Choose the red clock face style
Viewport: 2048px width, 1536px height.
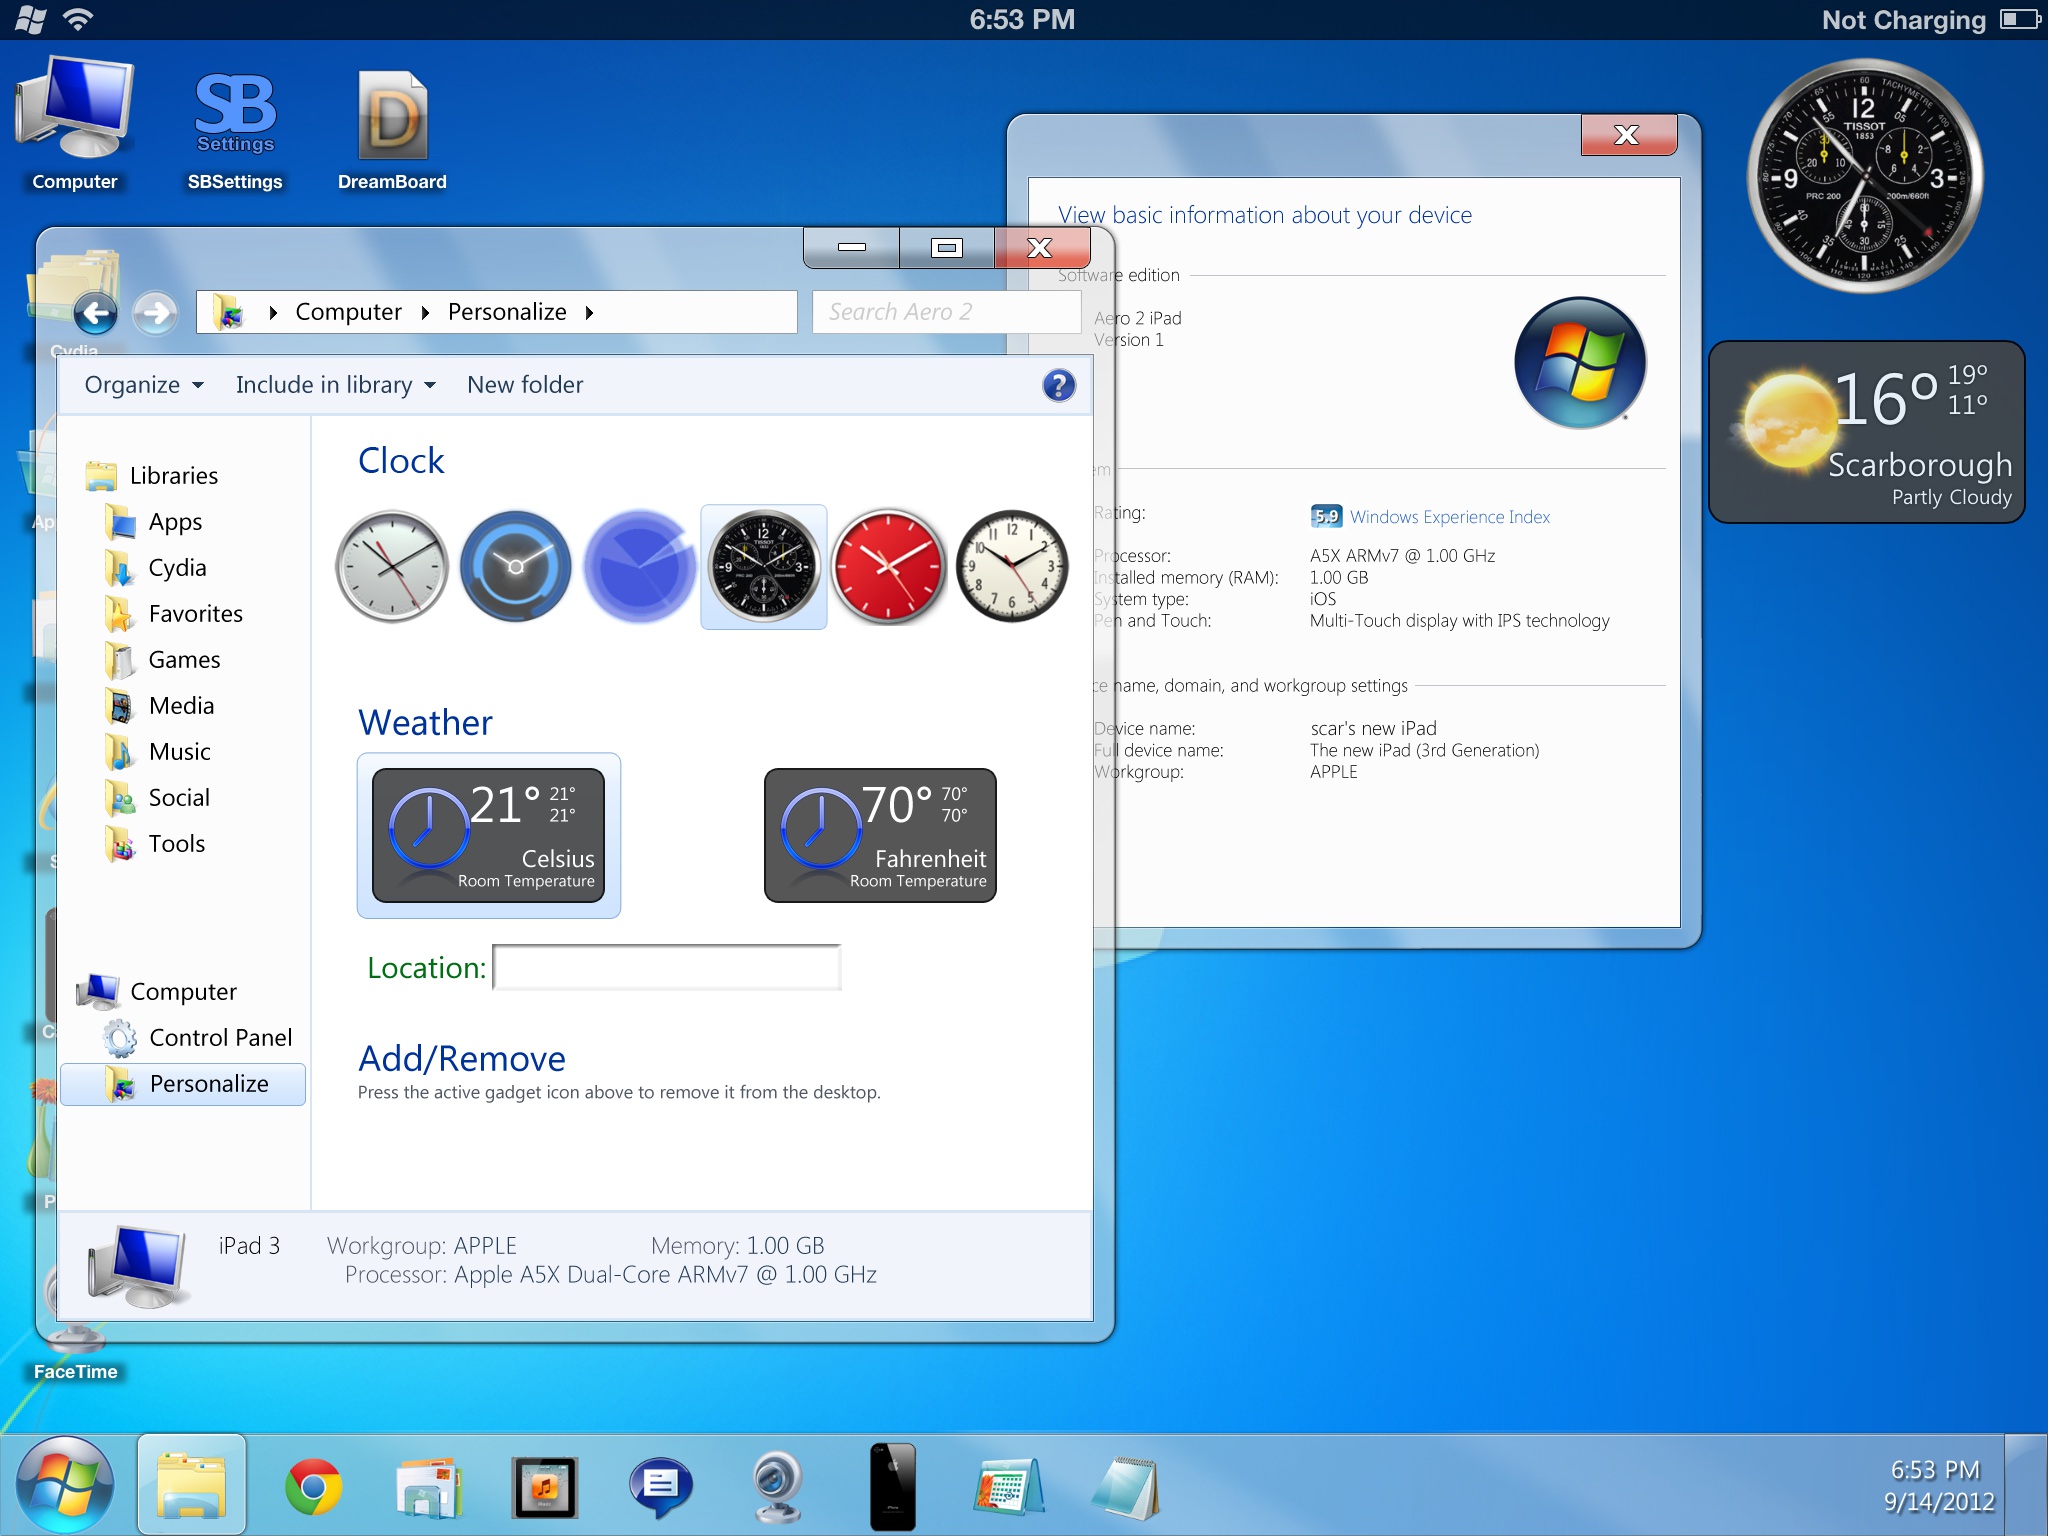pos(888,567)
